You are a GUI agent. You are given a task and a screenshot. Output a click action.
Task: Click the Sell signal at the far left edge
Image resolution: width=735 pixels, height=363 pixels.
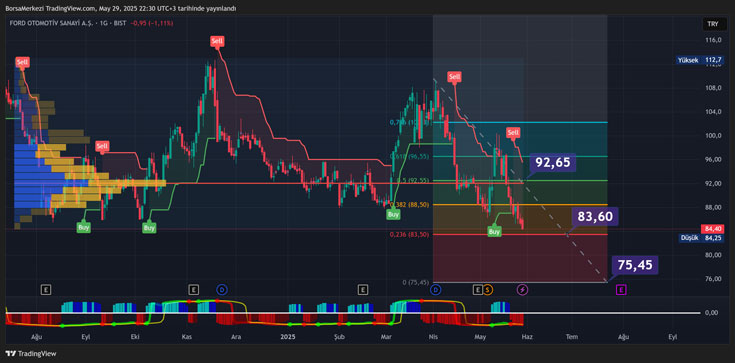22,61
